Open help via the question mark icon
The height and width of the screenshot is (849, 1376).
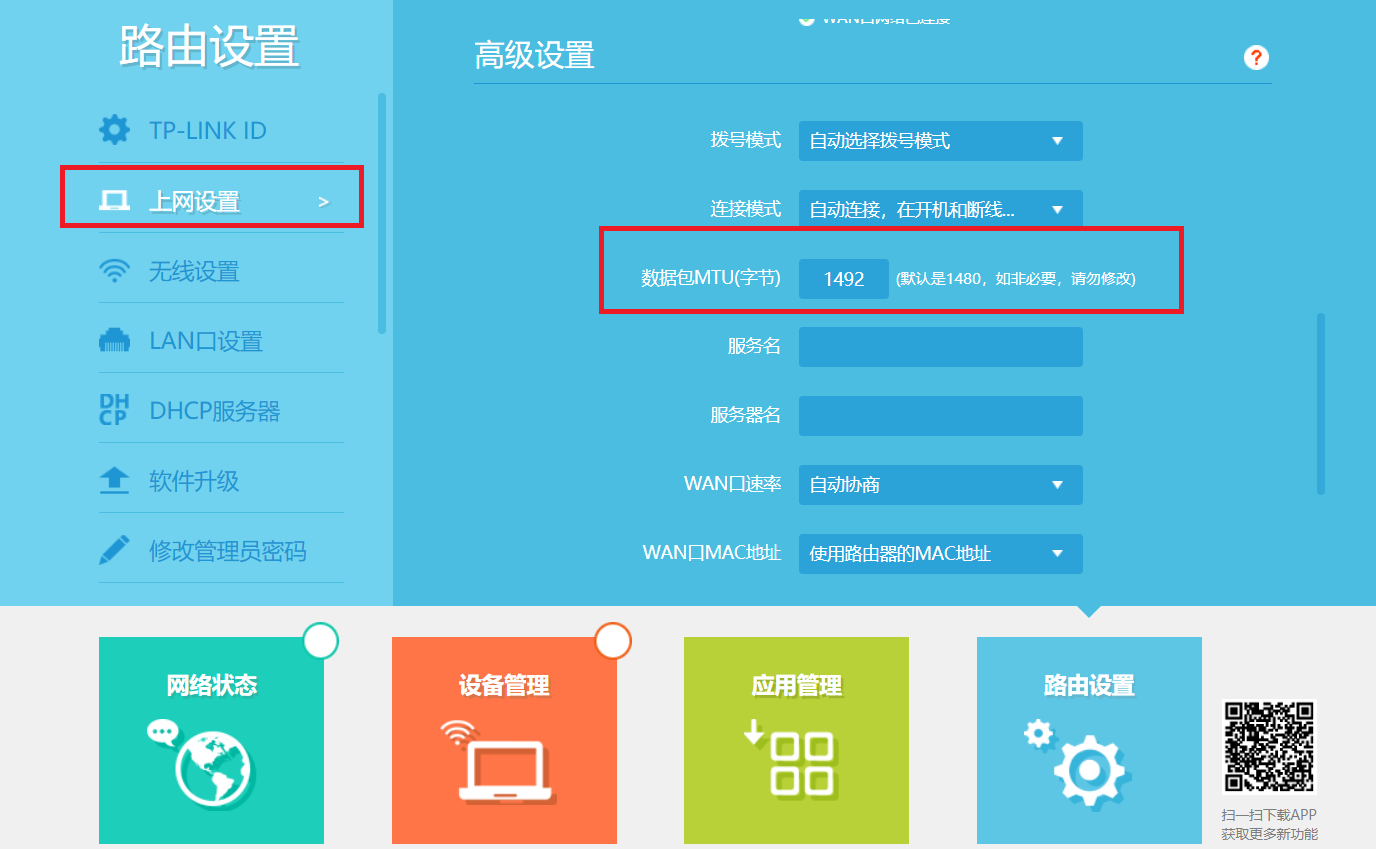tap(1256, 57)
